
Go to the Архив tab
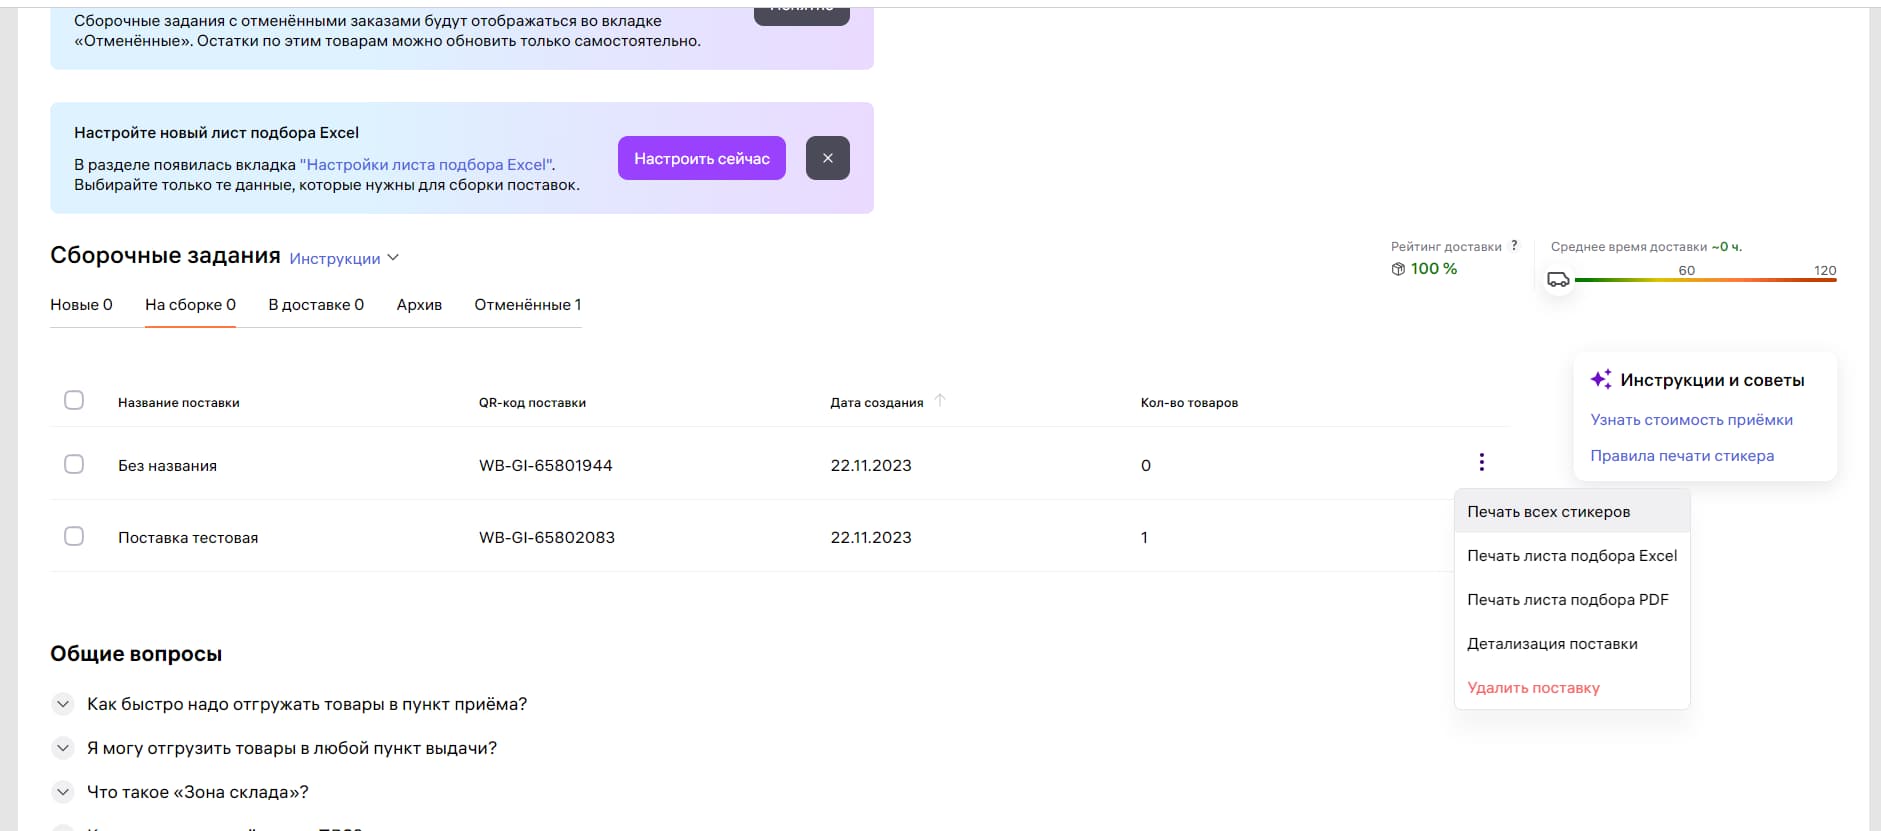(419, 305)
